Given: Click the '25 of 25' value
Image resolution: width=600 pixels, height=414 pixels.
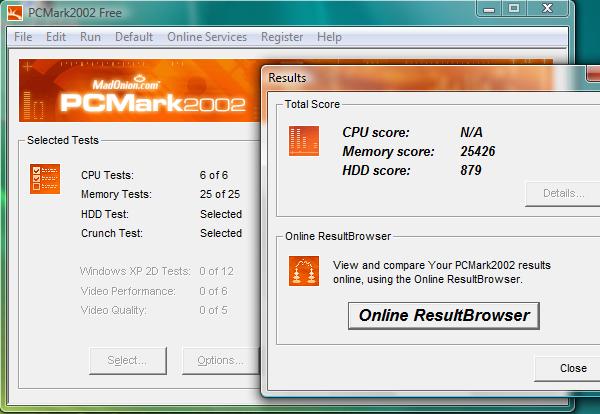Looking at the screenshot, I should pyautogui.click(x=220, y=194).
